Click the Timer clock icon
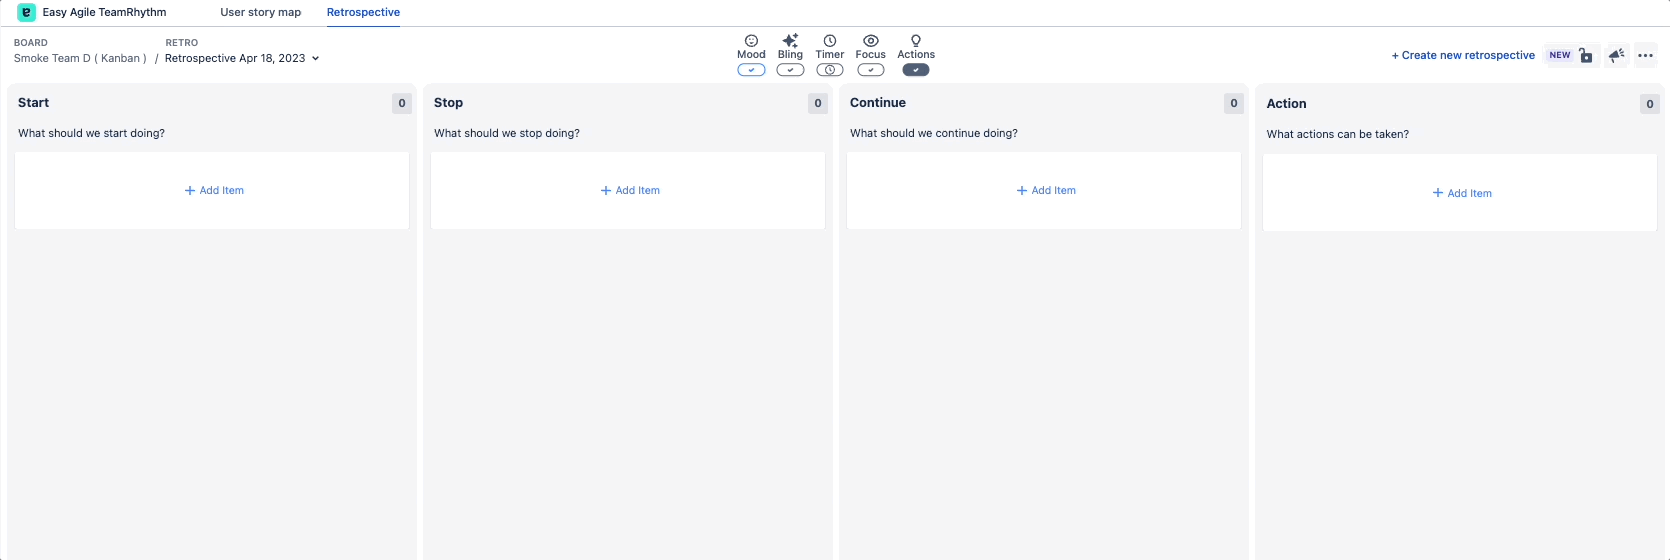This screenshot has width=1670, height=560. coord(830,41)
